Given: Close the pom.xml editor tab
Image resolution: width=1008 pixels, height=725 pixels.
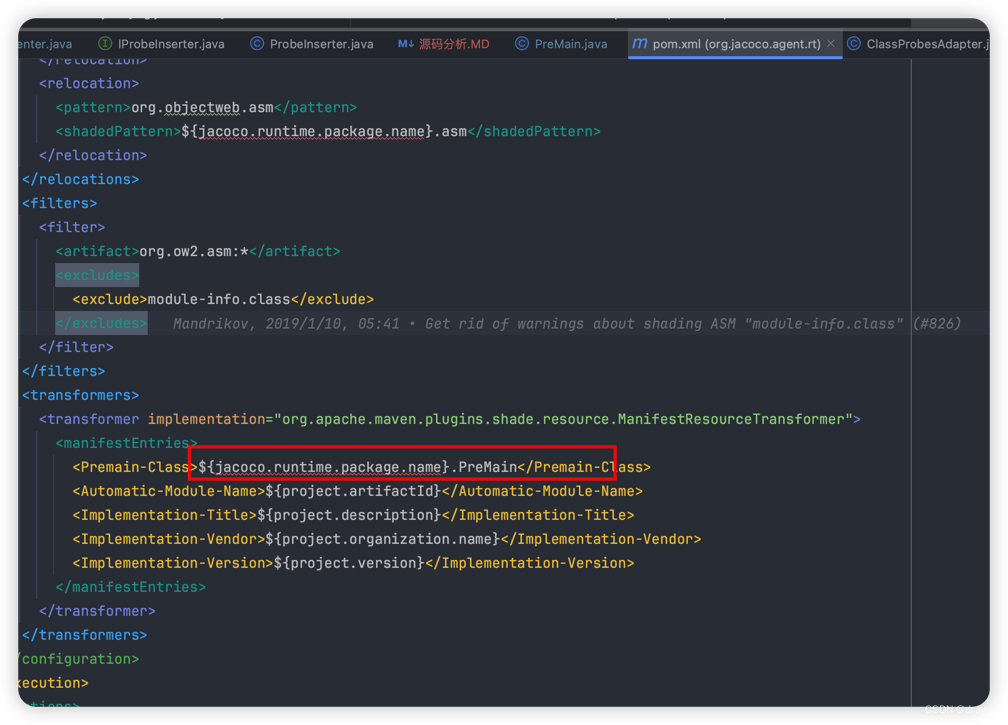Looking at the screenshot, I should pos(831,43).
